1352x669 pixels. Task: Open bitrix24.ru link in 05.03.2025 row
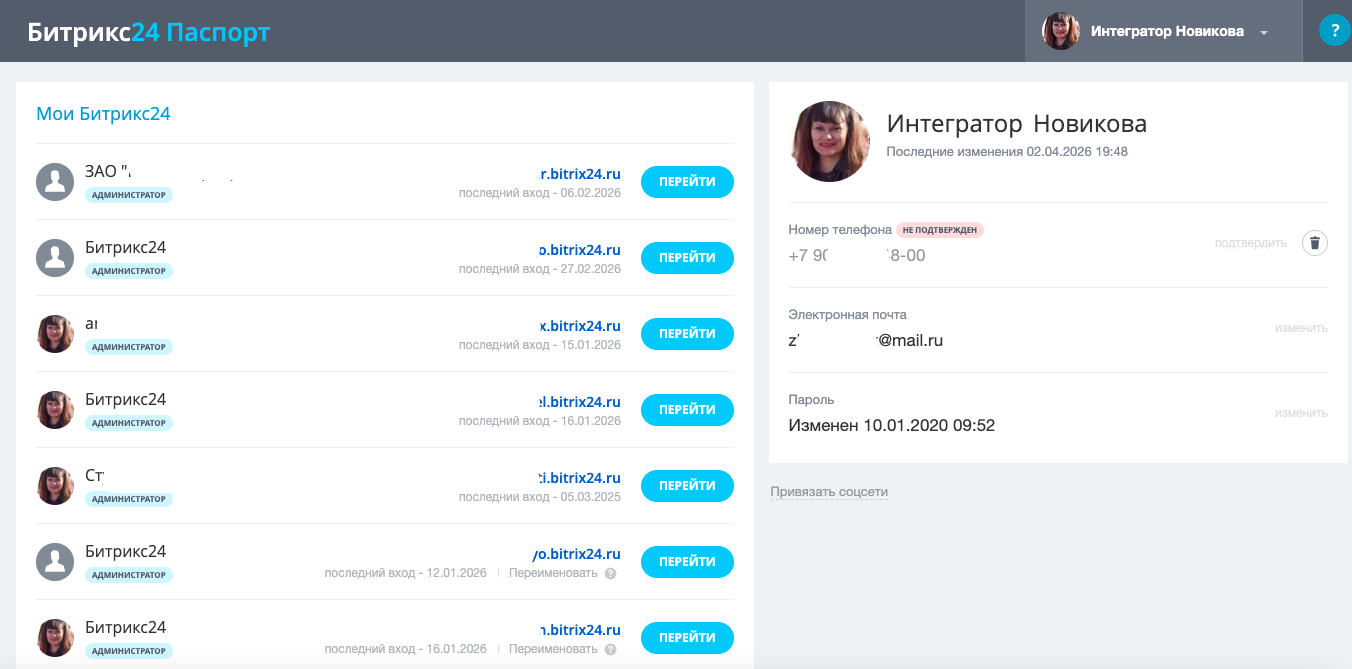click(x=580, y=478)
